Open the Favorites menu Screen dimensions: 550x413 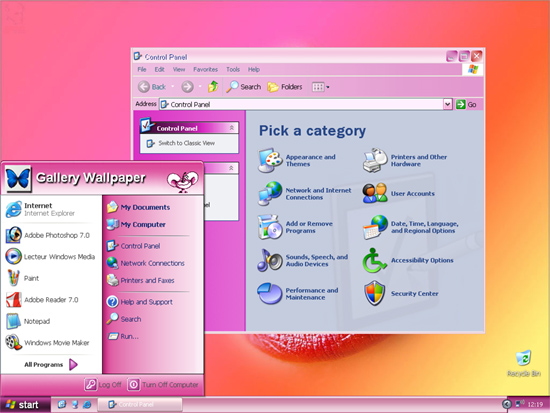tap(206, 69)
